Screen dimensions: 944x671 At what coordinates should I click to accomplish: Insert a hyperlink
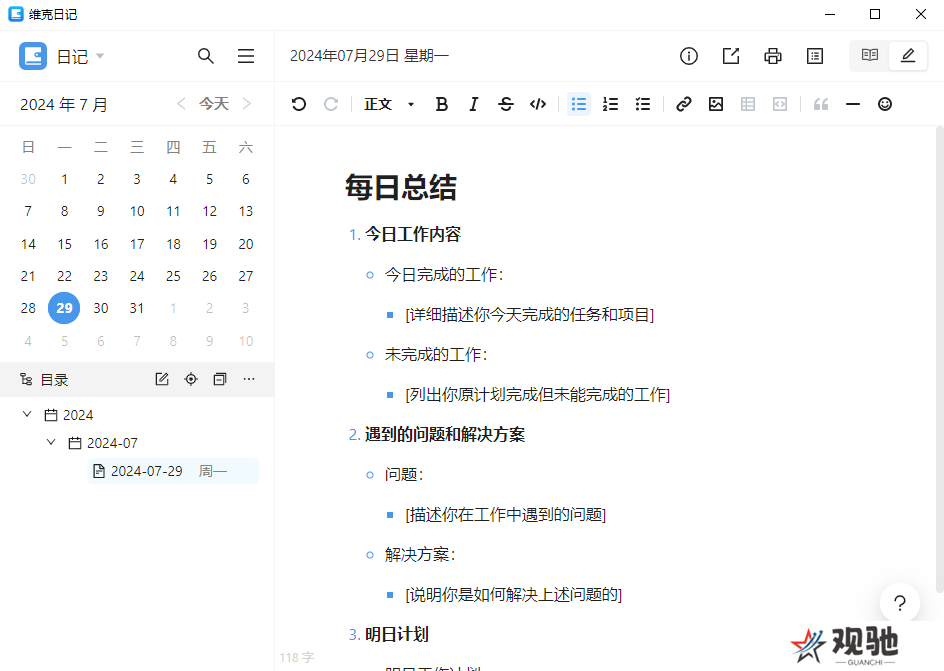click(683, 104)
